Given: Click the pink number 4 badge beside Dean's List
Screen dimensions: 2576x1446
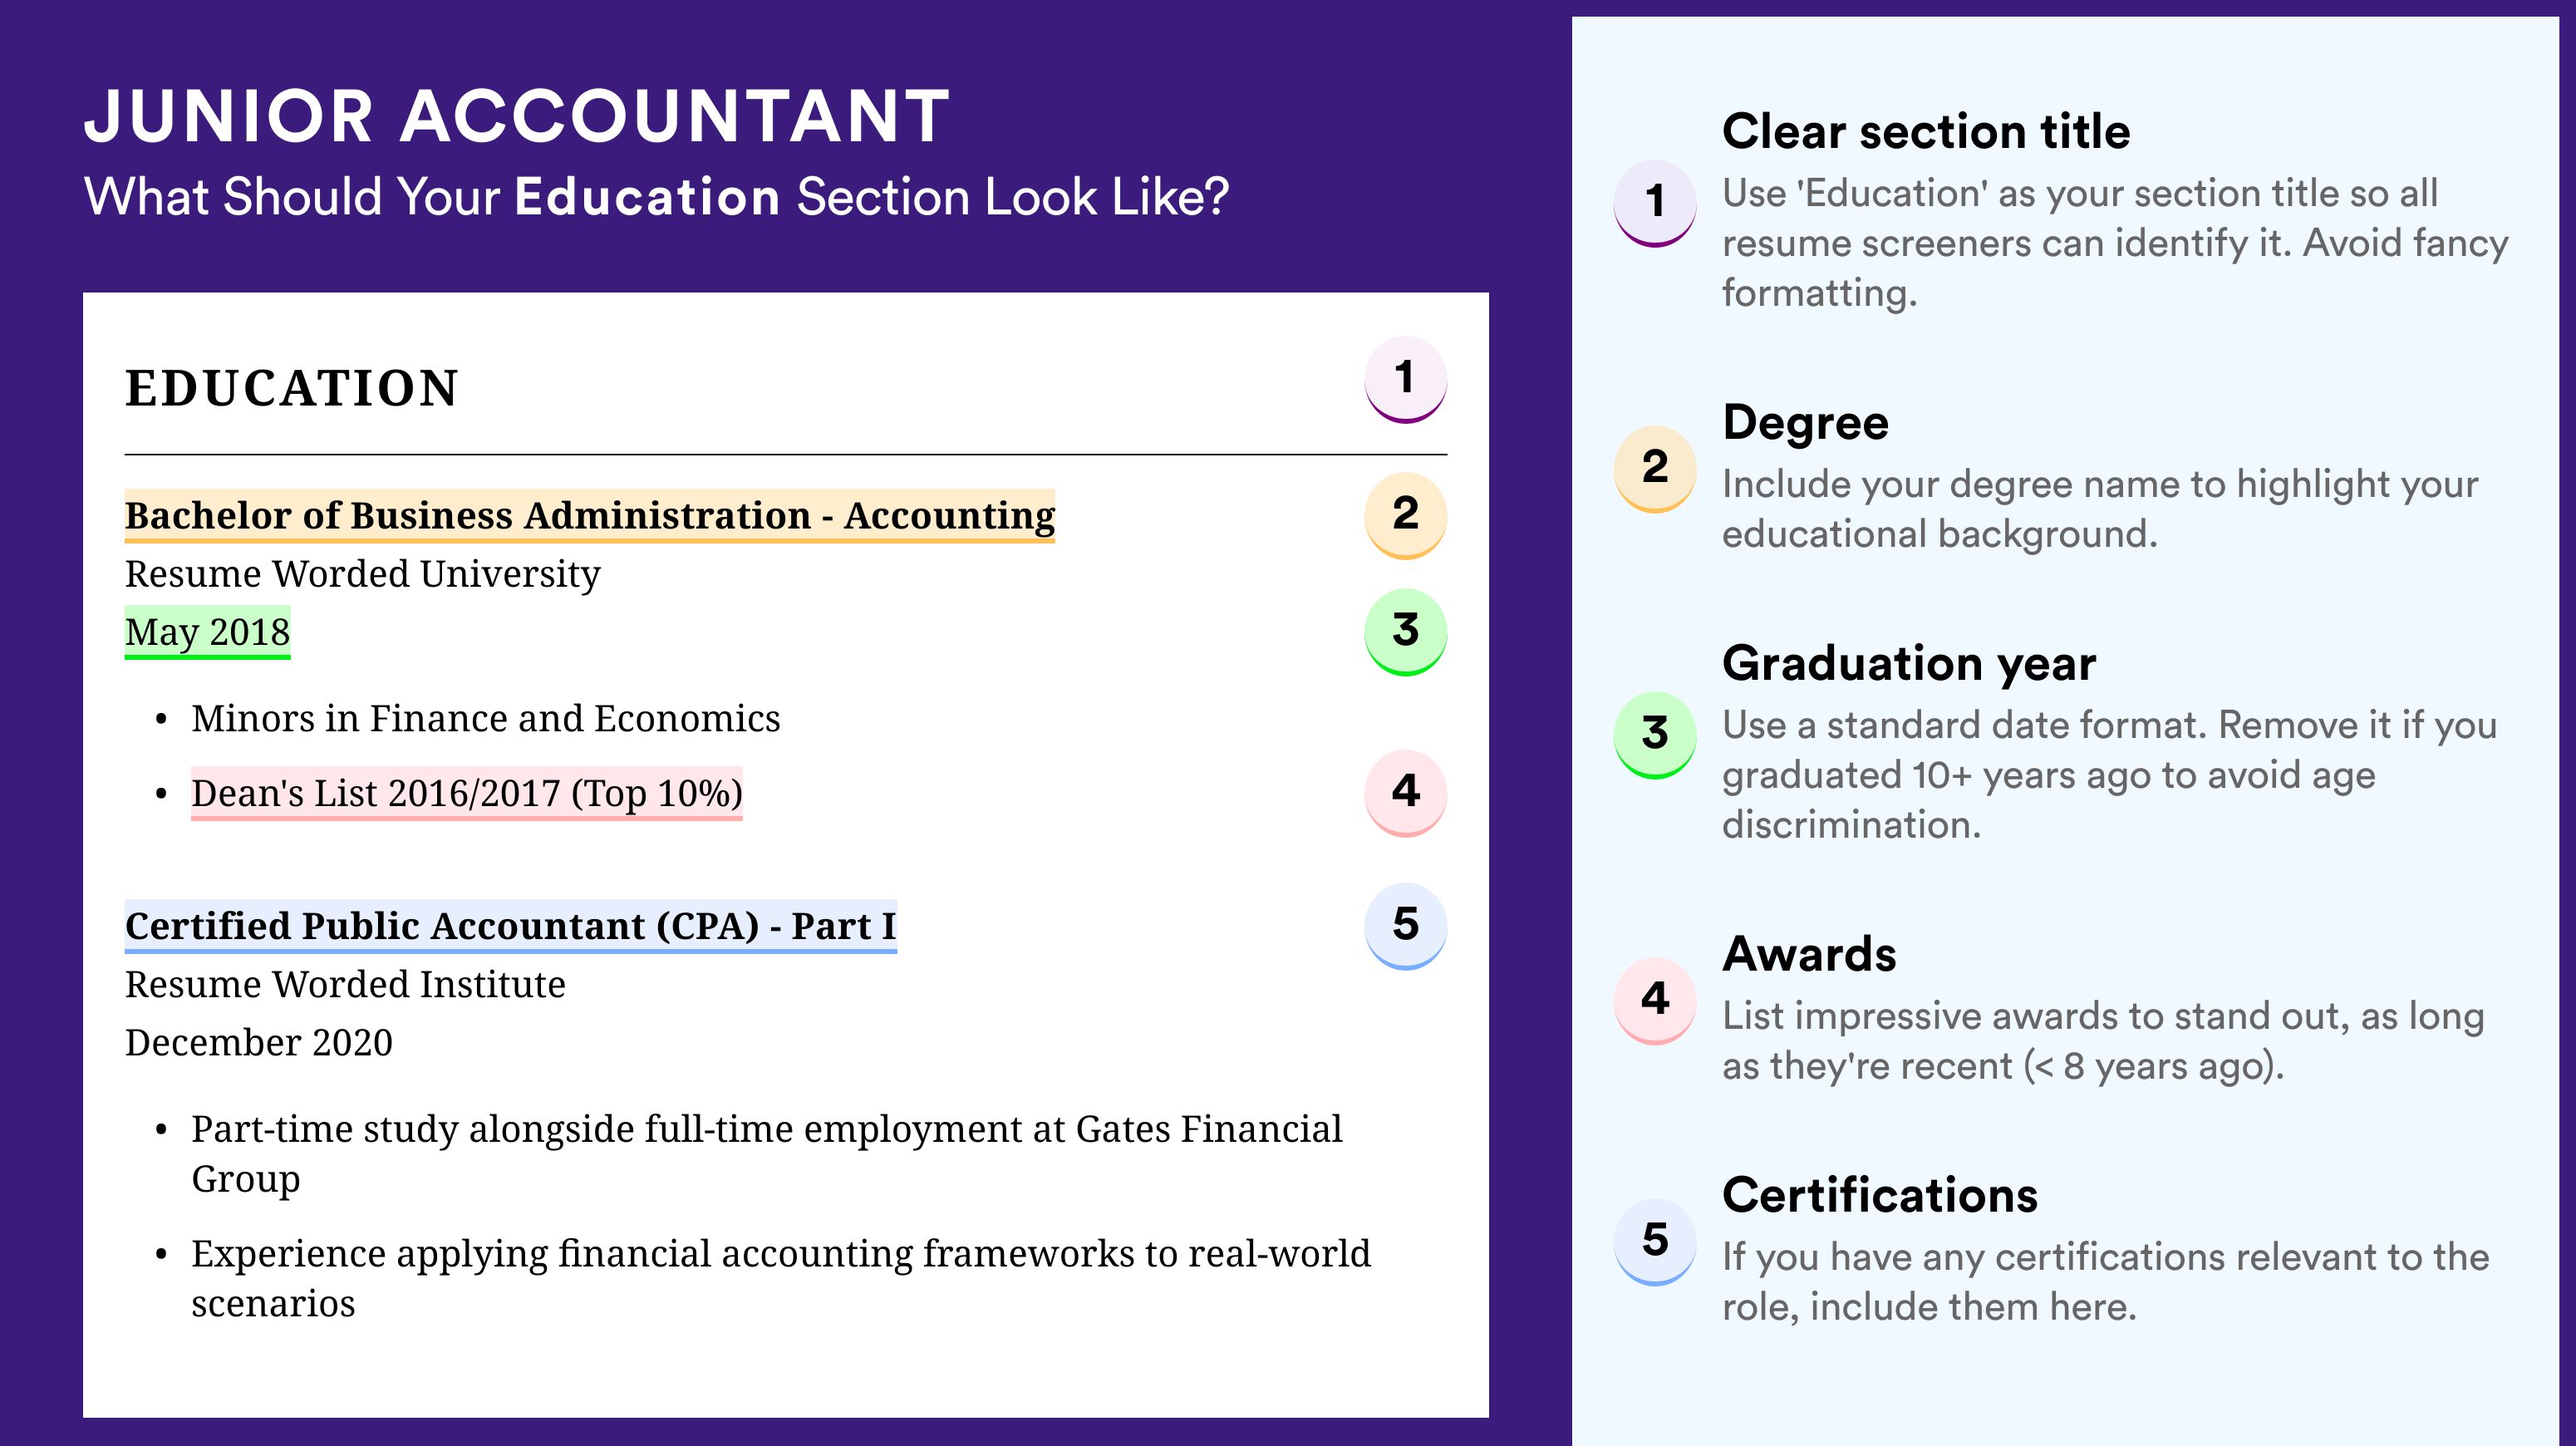Looking at the screenshot, I should pyautogui.click(x=1405, y=793).
